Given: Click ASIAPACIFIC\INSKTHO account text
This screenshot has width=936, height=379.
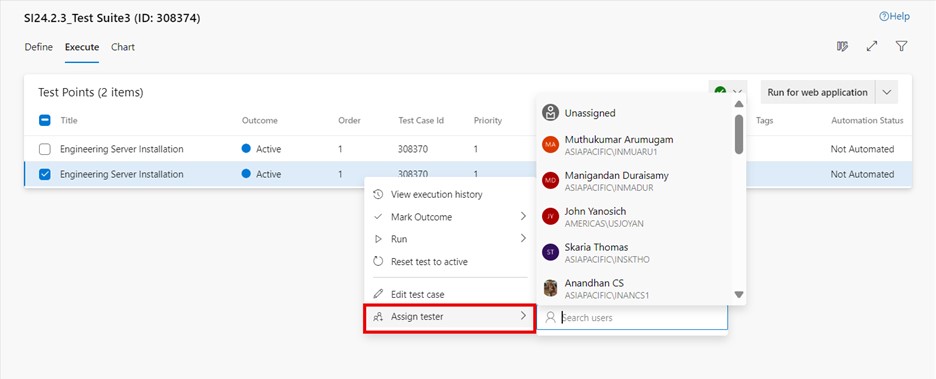Looking at the screenshot, I should pyautogui.click(x=607, y=260).
